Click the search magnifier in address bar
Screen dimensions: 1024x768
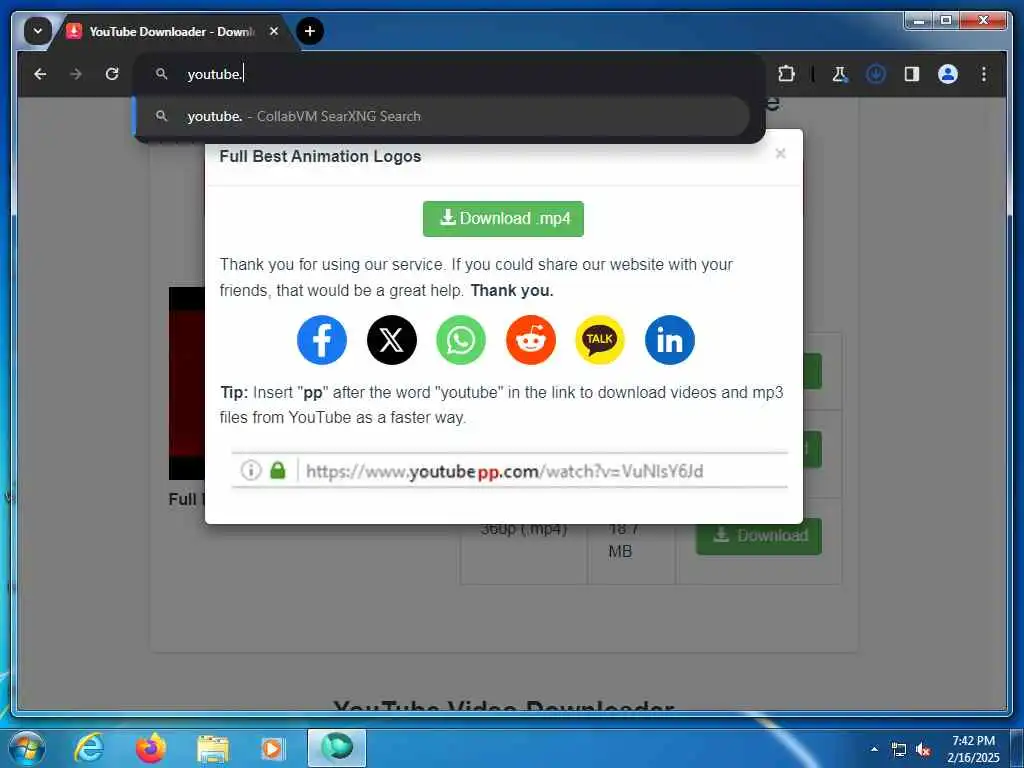[161, 74]
